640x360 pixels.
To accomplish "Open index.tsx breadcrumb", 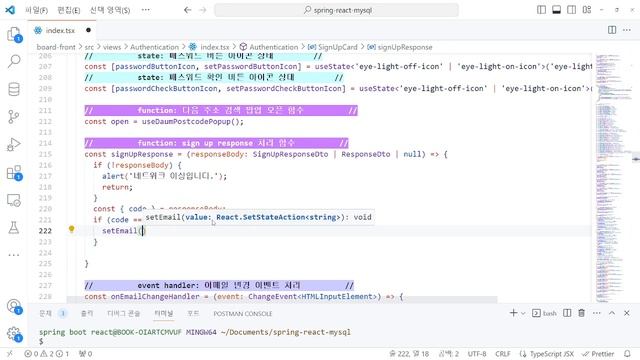I will (x=209, y=47).
